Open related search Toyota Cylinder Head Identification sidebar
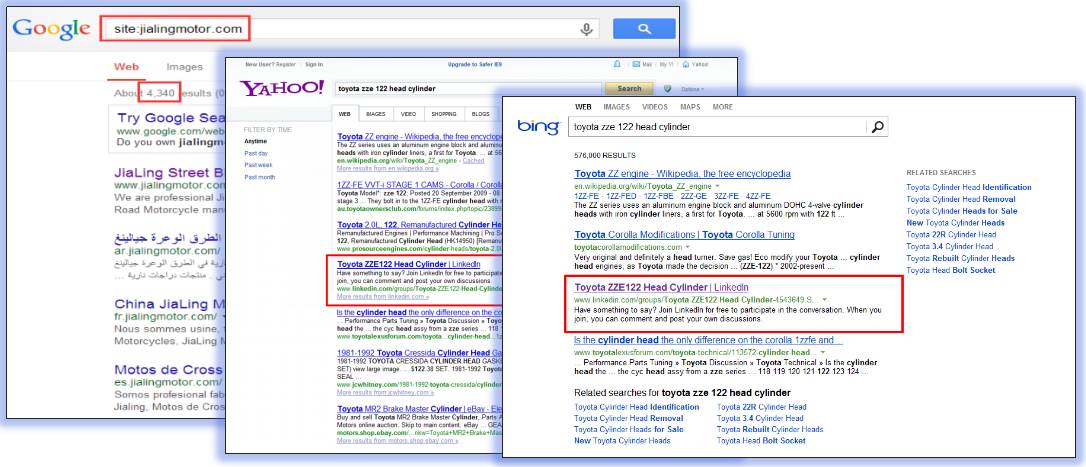Image resolution: width=1086 pixels, height=467 pixels. 969,187
